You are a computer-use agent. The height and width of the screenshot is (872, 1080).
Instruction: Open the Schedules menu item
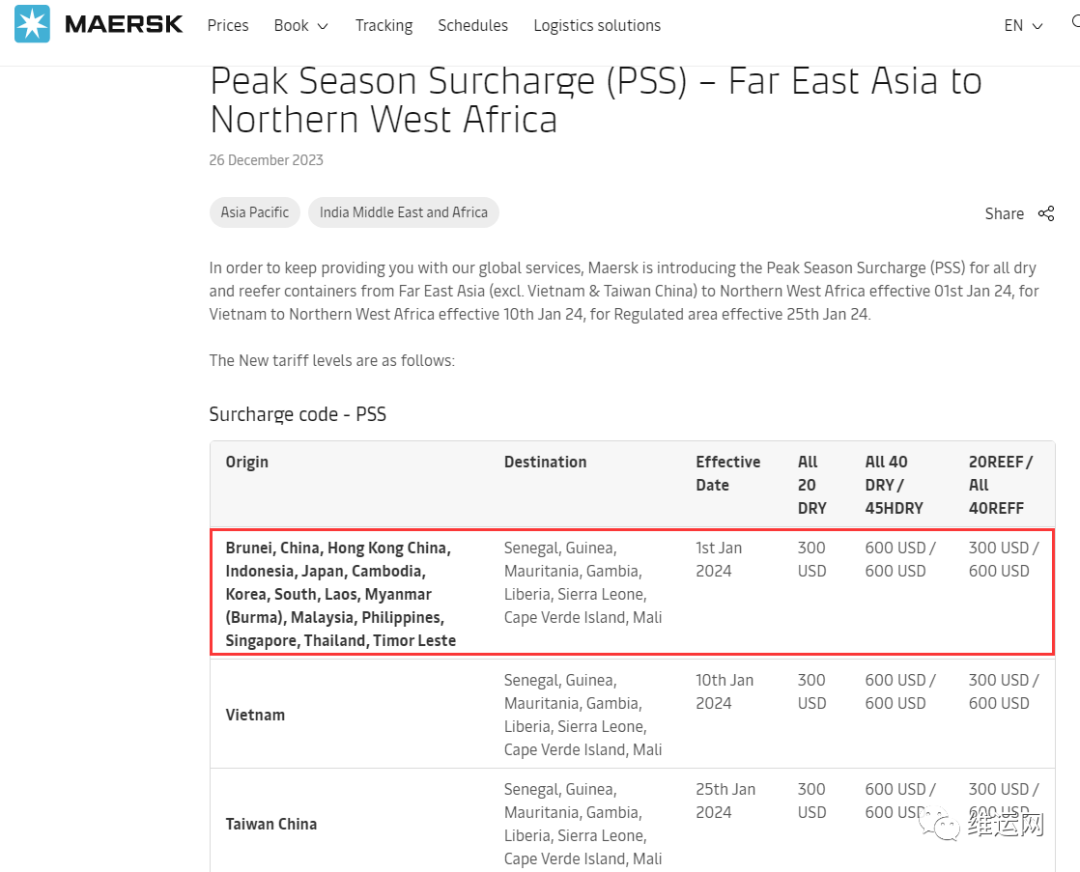(x=472, y=25)
